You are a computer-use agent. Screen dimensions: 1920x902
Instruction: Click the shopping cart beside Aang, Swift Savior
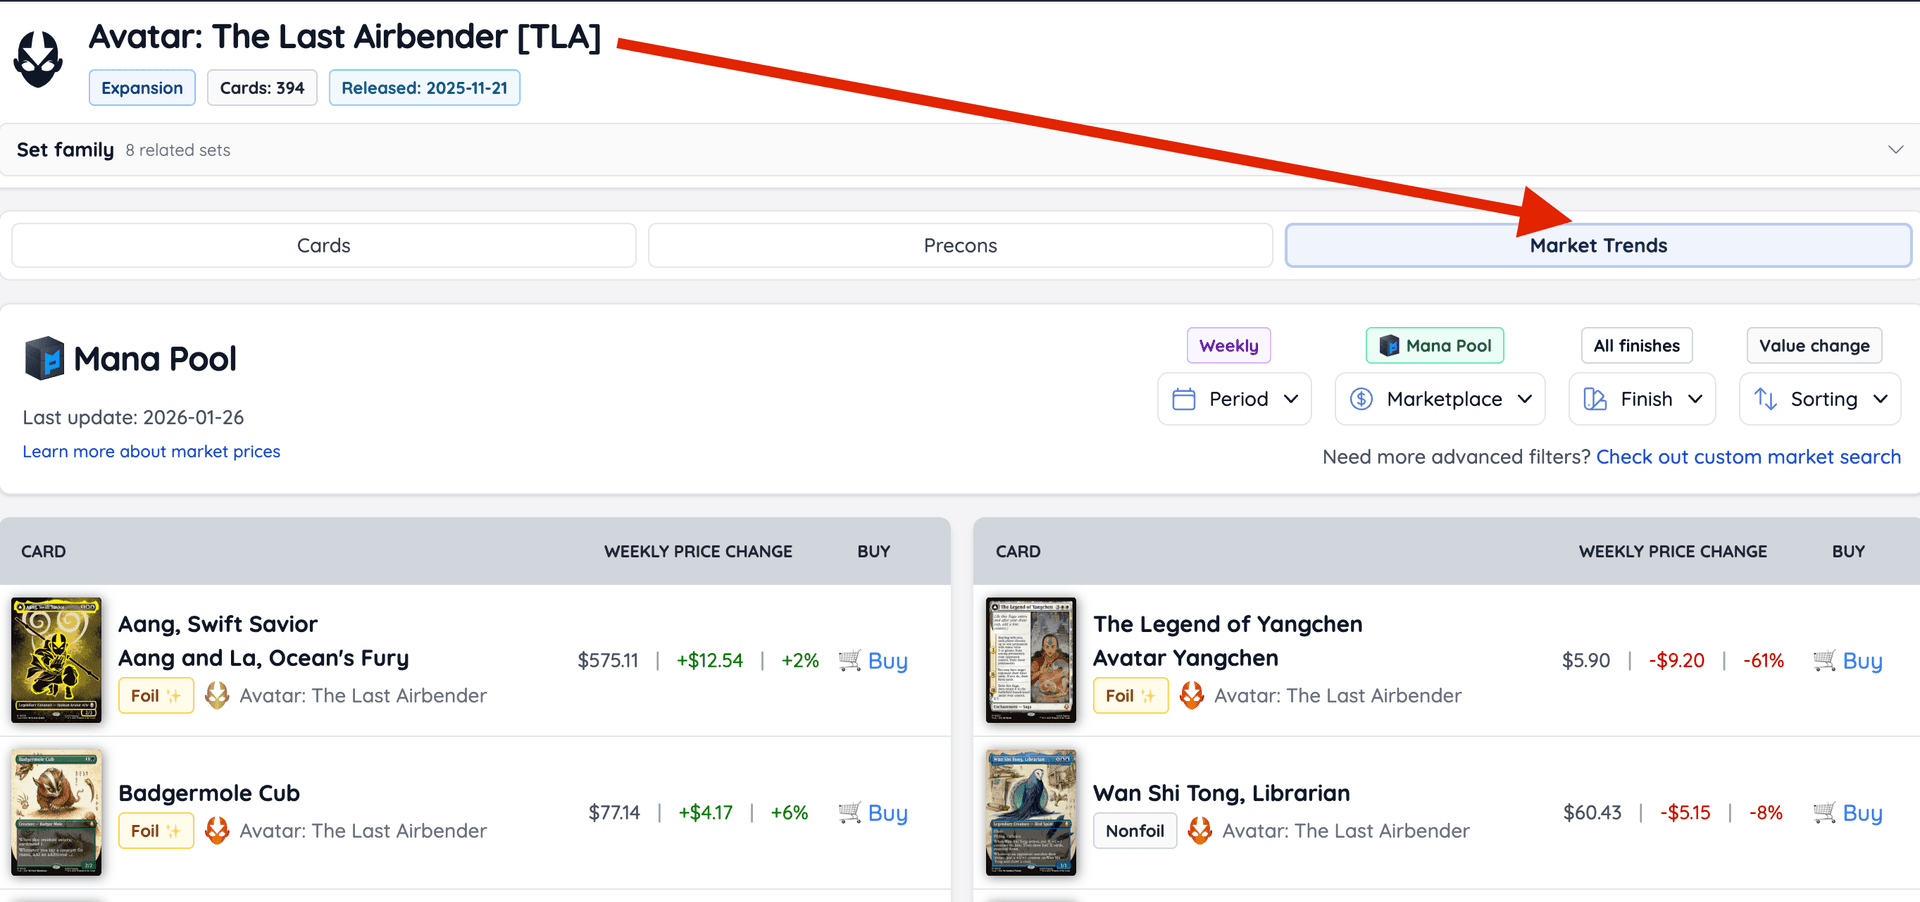(x=850, y=660)
